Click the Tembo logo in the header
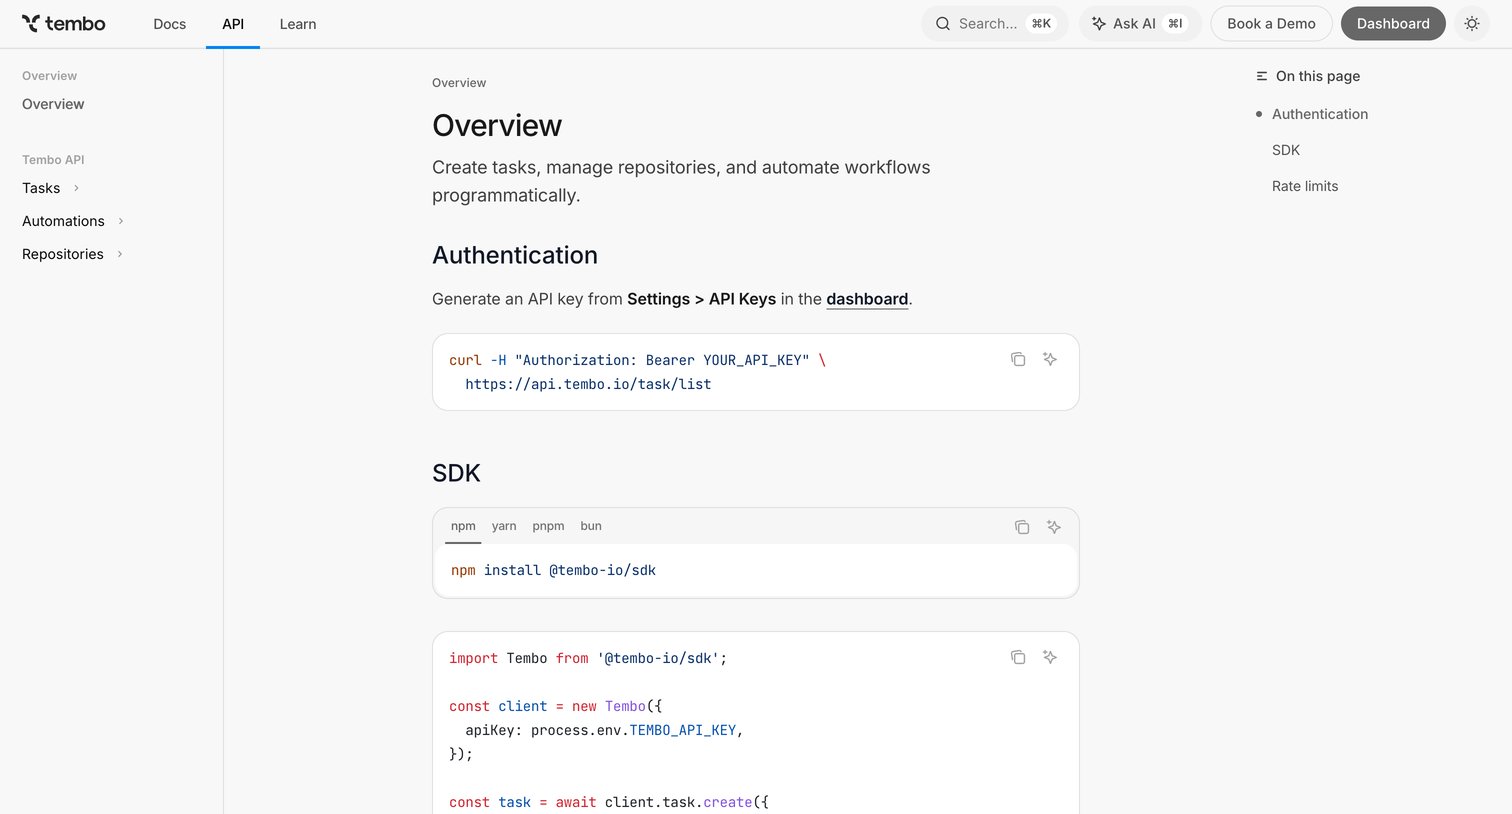This screenshot has height=814, width=1512. (x=63, y=24)
